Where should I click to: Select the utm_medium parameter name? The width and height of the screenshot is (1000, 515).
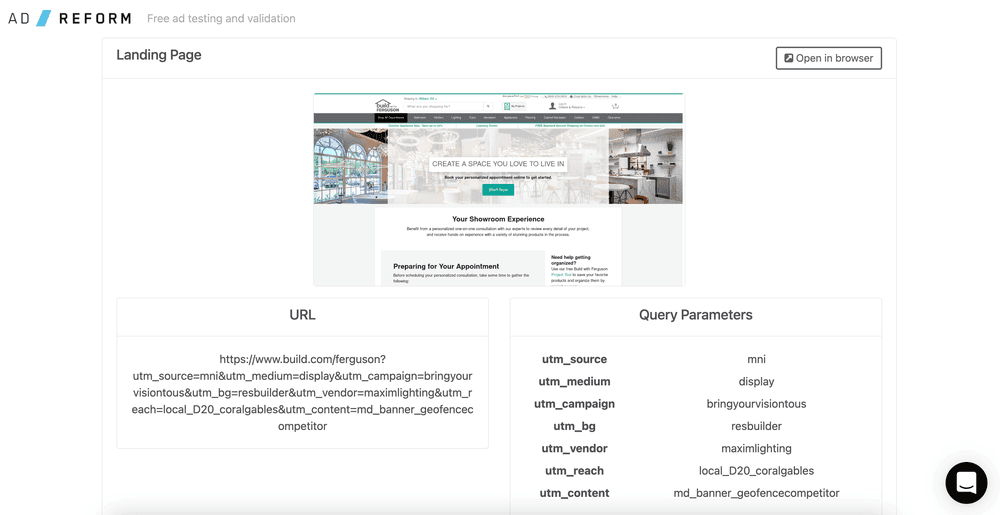[x=575, y=382]
